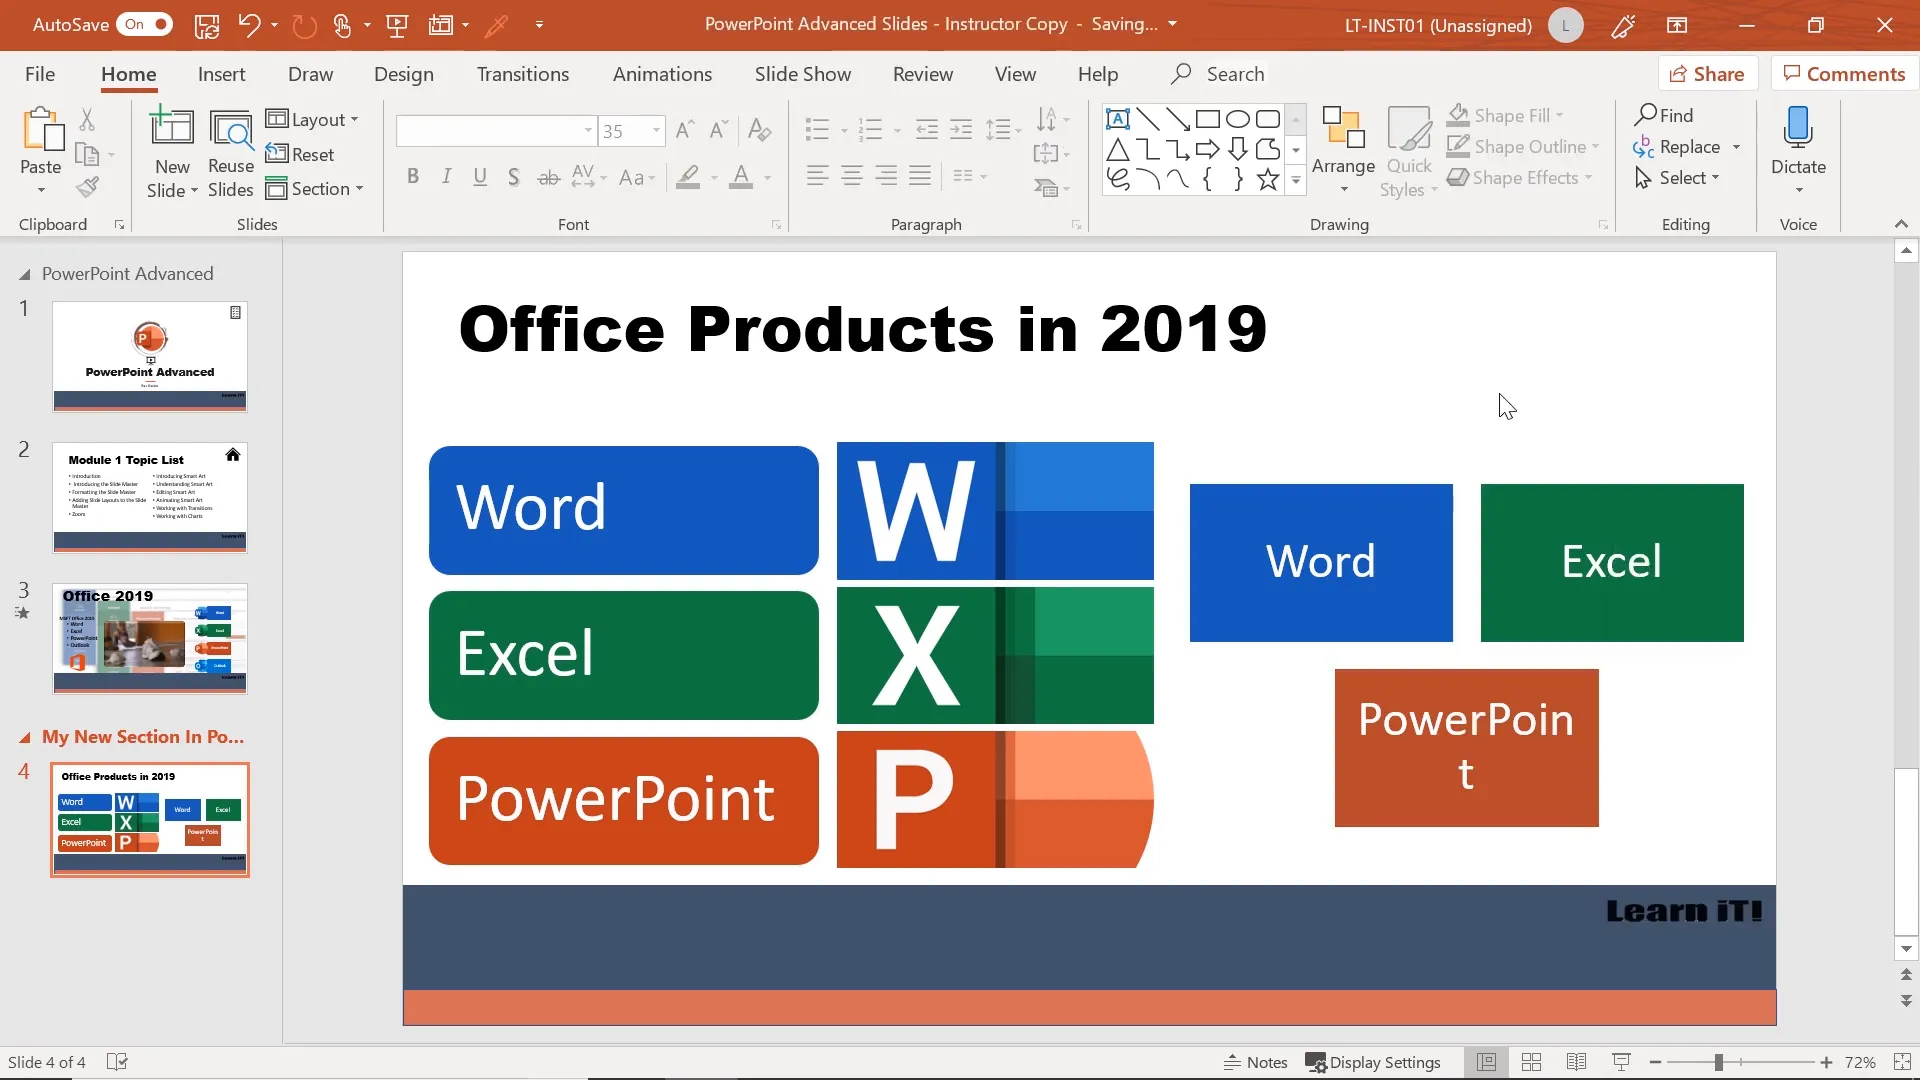Click the zoom slider handle
1920x1080 pixels.
(x=1719, y=1062)
